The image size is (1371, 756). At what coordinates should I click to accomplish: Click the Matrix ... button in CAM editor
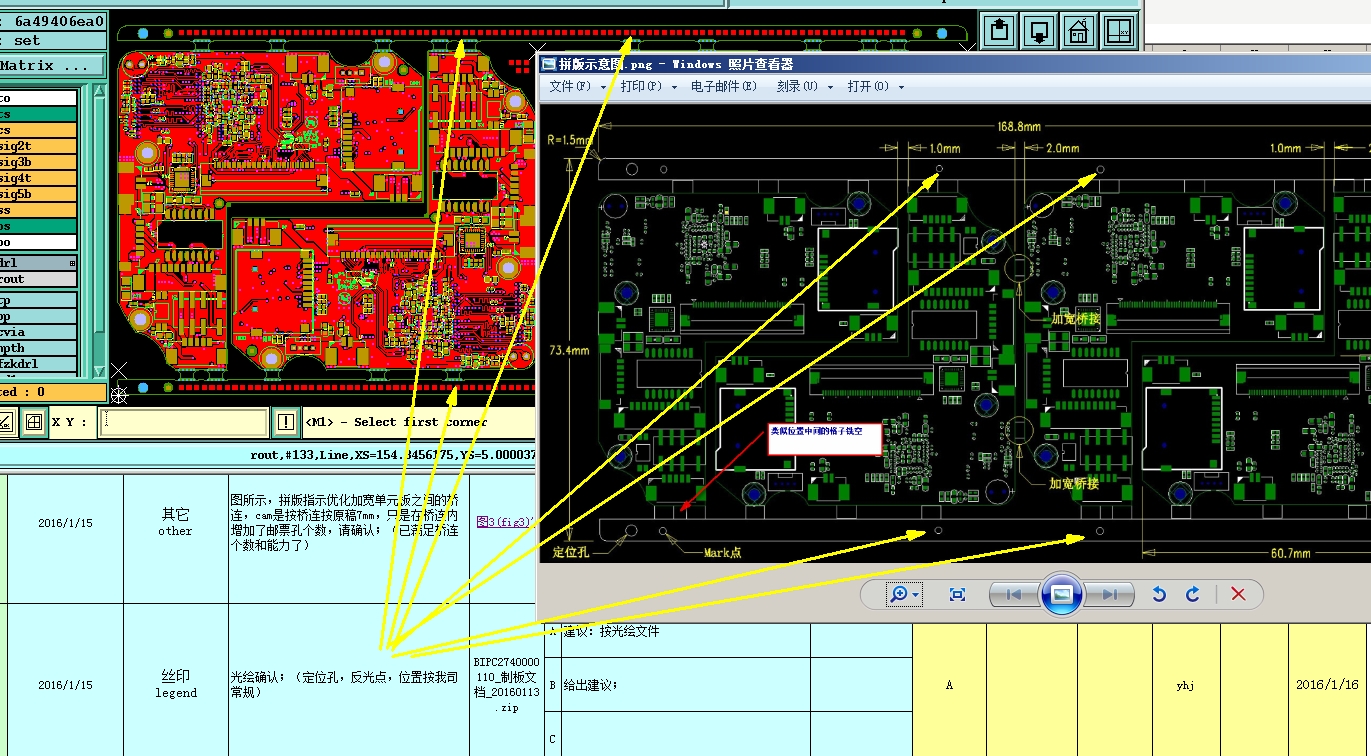pyautogui.click(x=52, y=65)
